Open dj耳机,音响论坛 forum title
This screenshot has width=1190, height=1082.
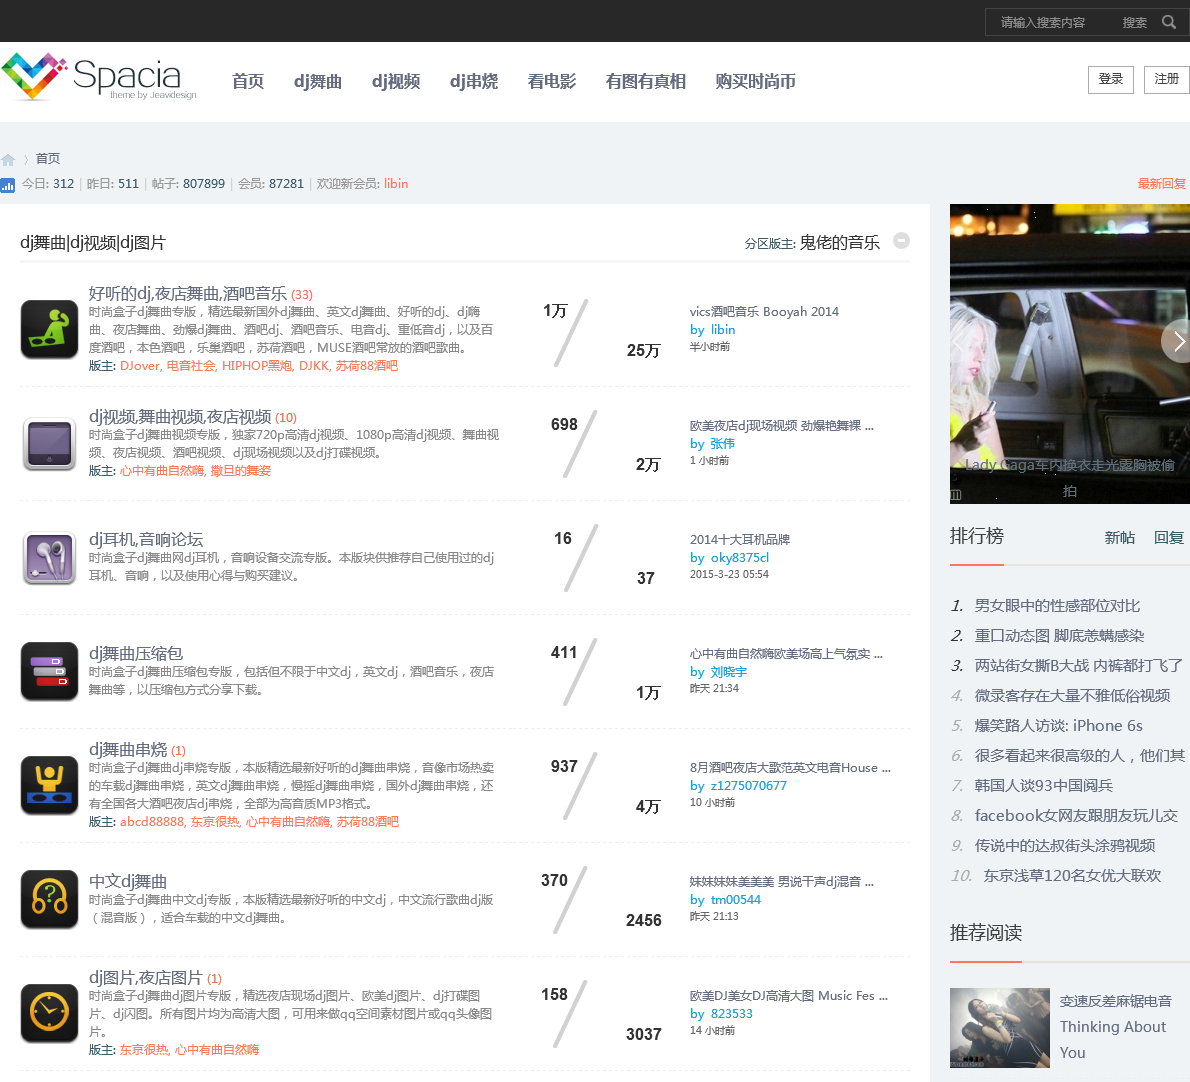click(146, 539)
